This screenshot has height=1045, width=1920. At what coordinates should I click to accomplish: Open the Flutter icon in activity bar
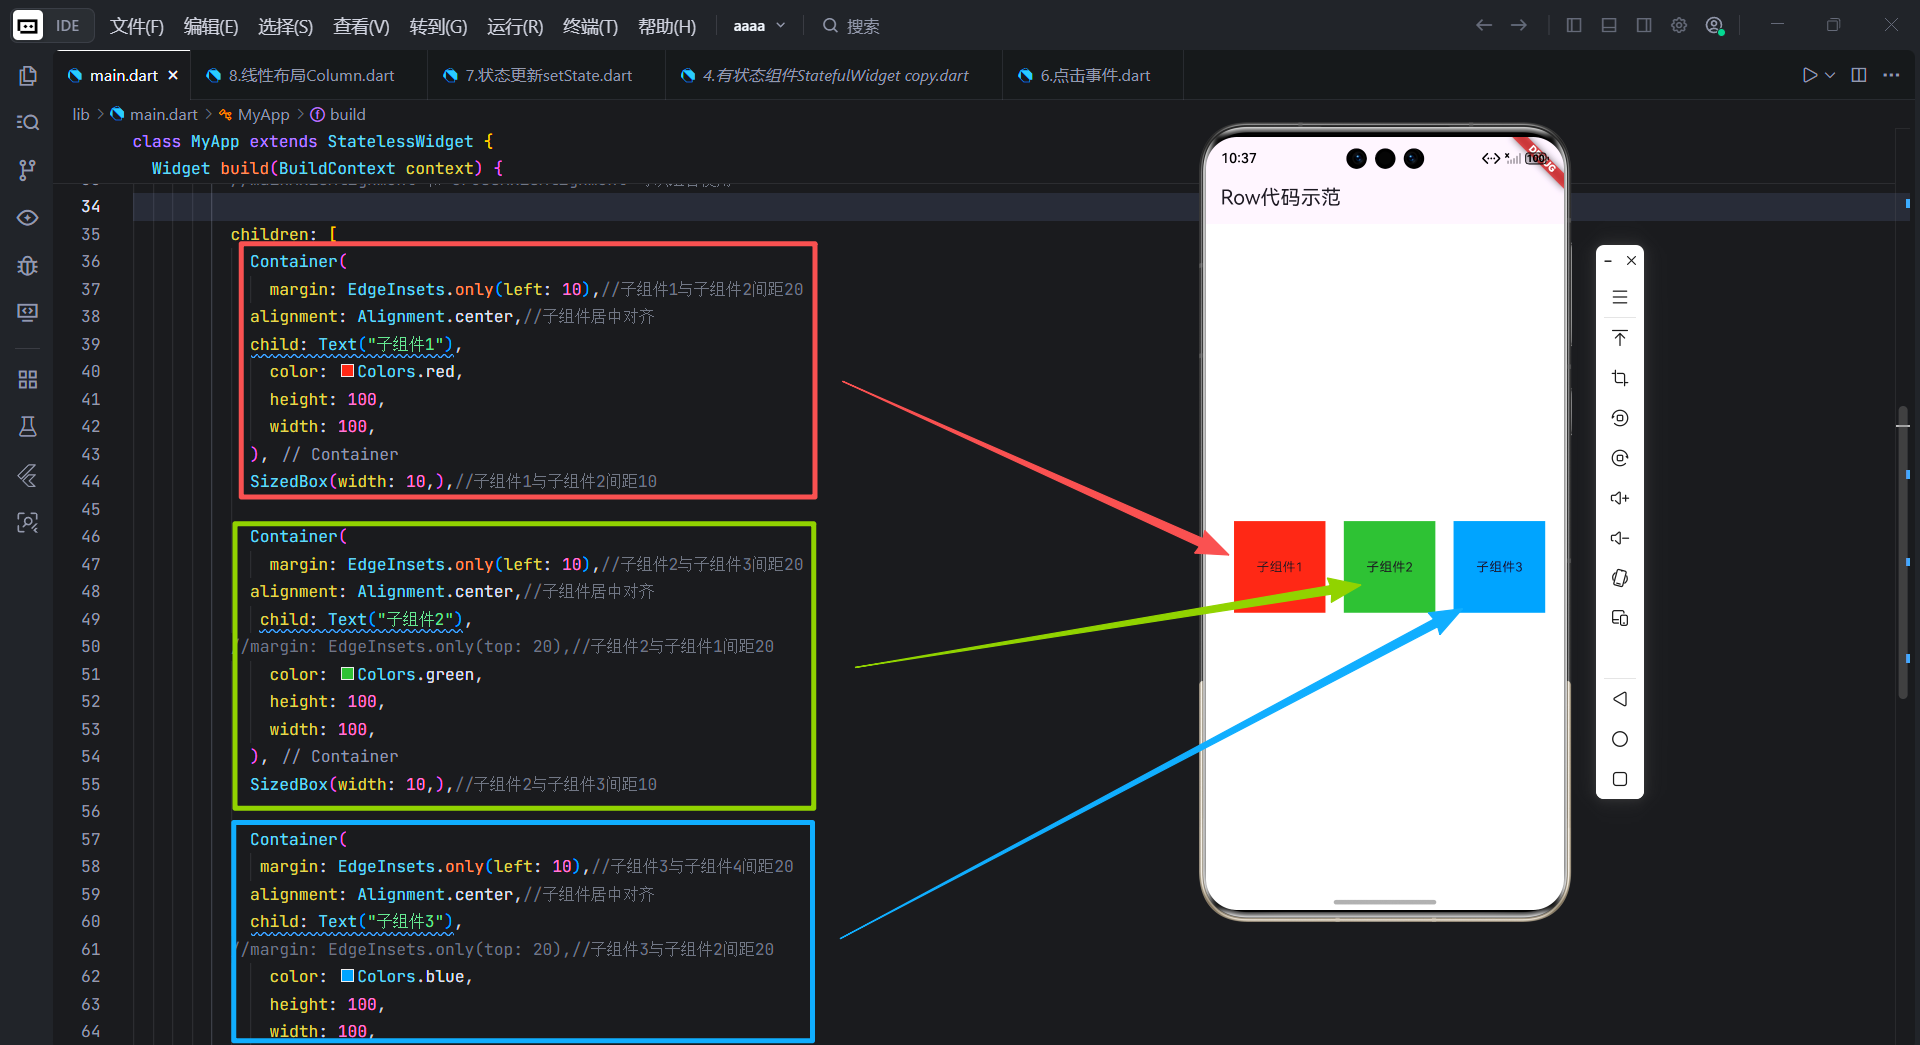[x=28, y=475]
